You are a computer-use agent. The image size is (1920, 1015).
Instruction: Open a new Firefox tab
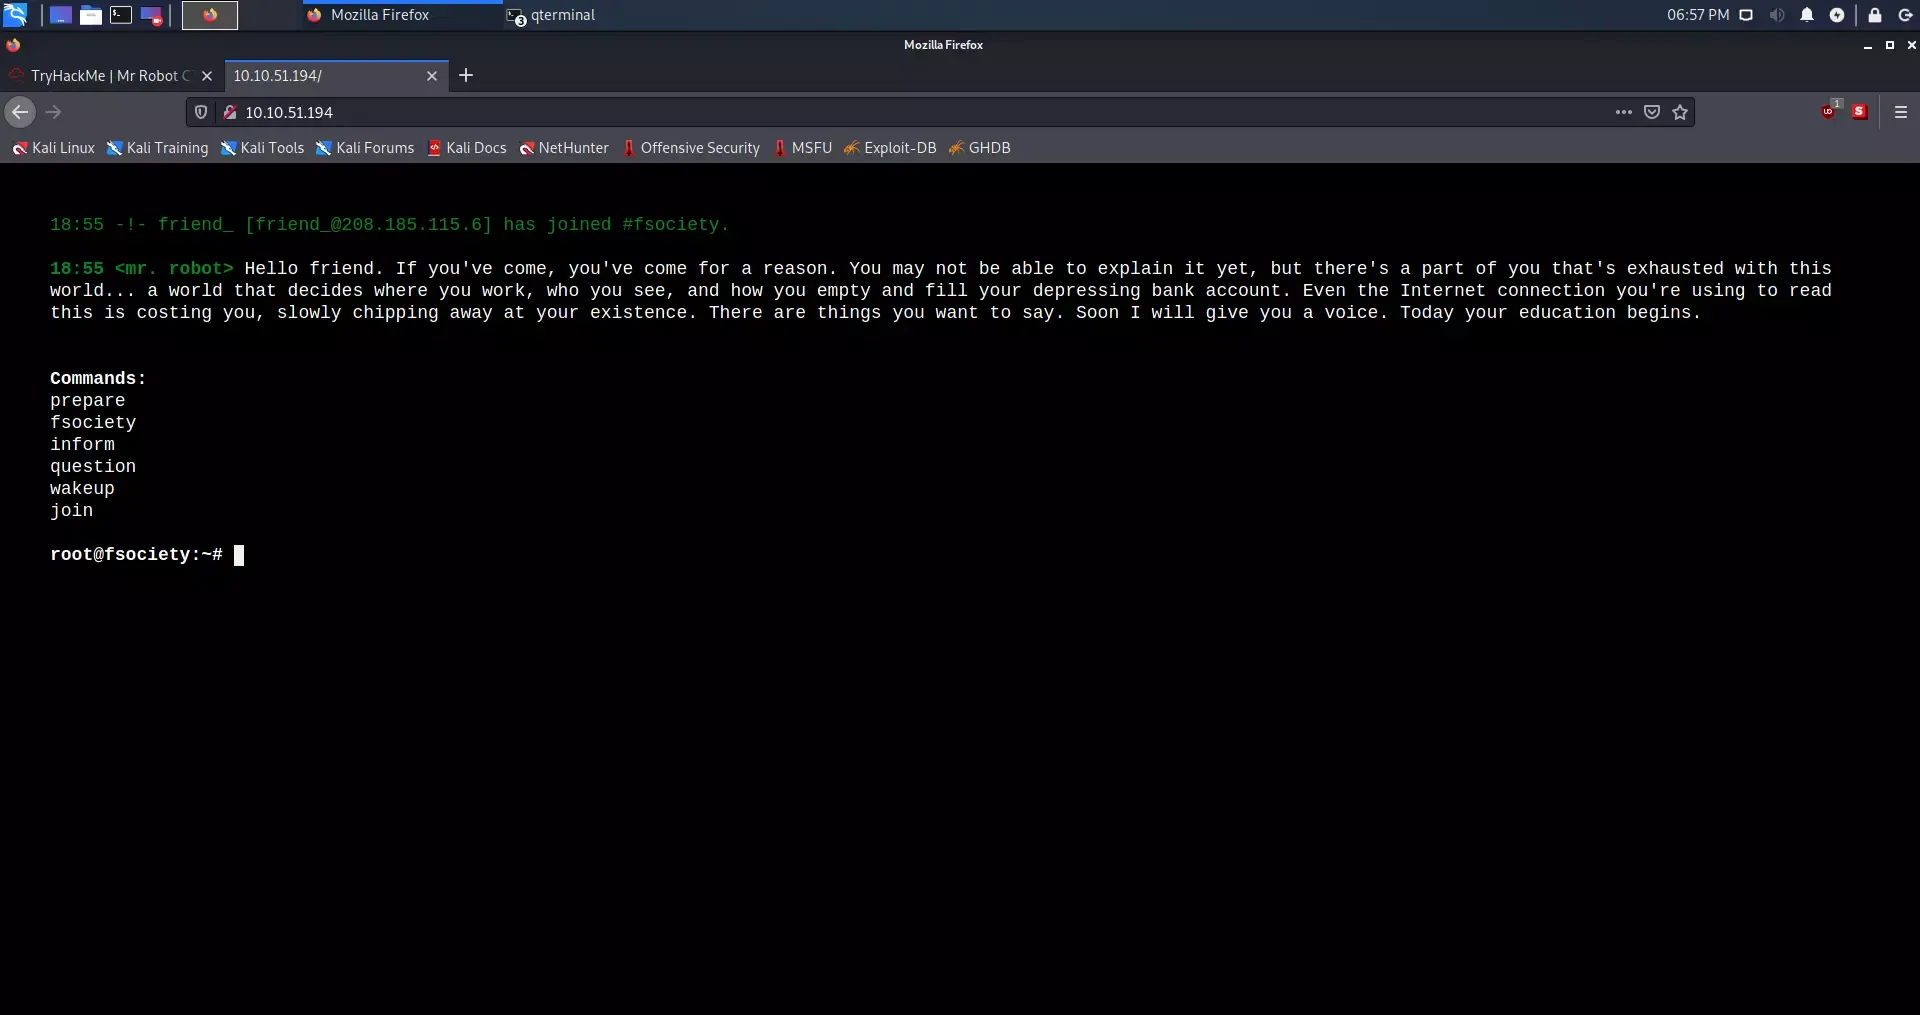466,75
